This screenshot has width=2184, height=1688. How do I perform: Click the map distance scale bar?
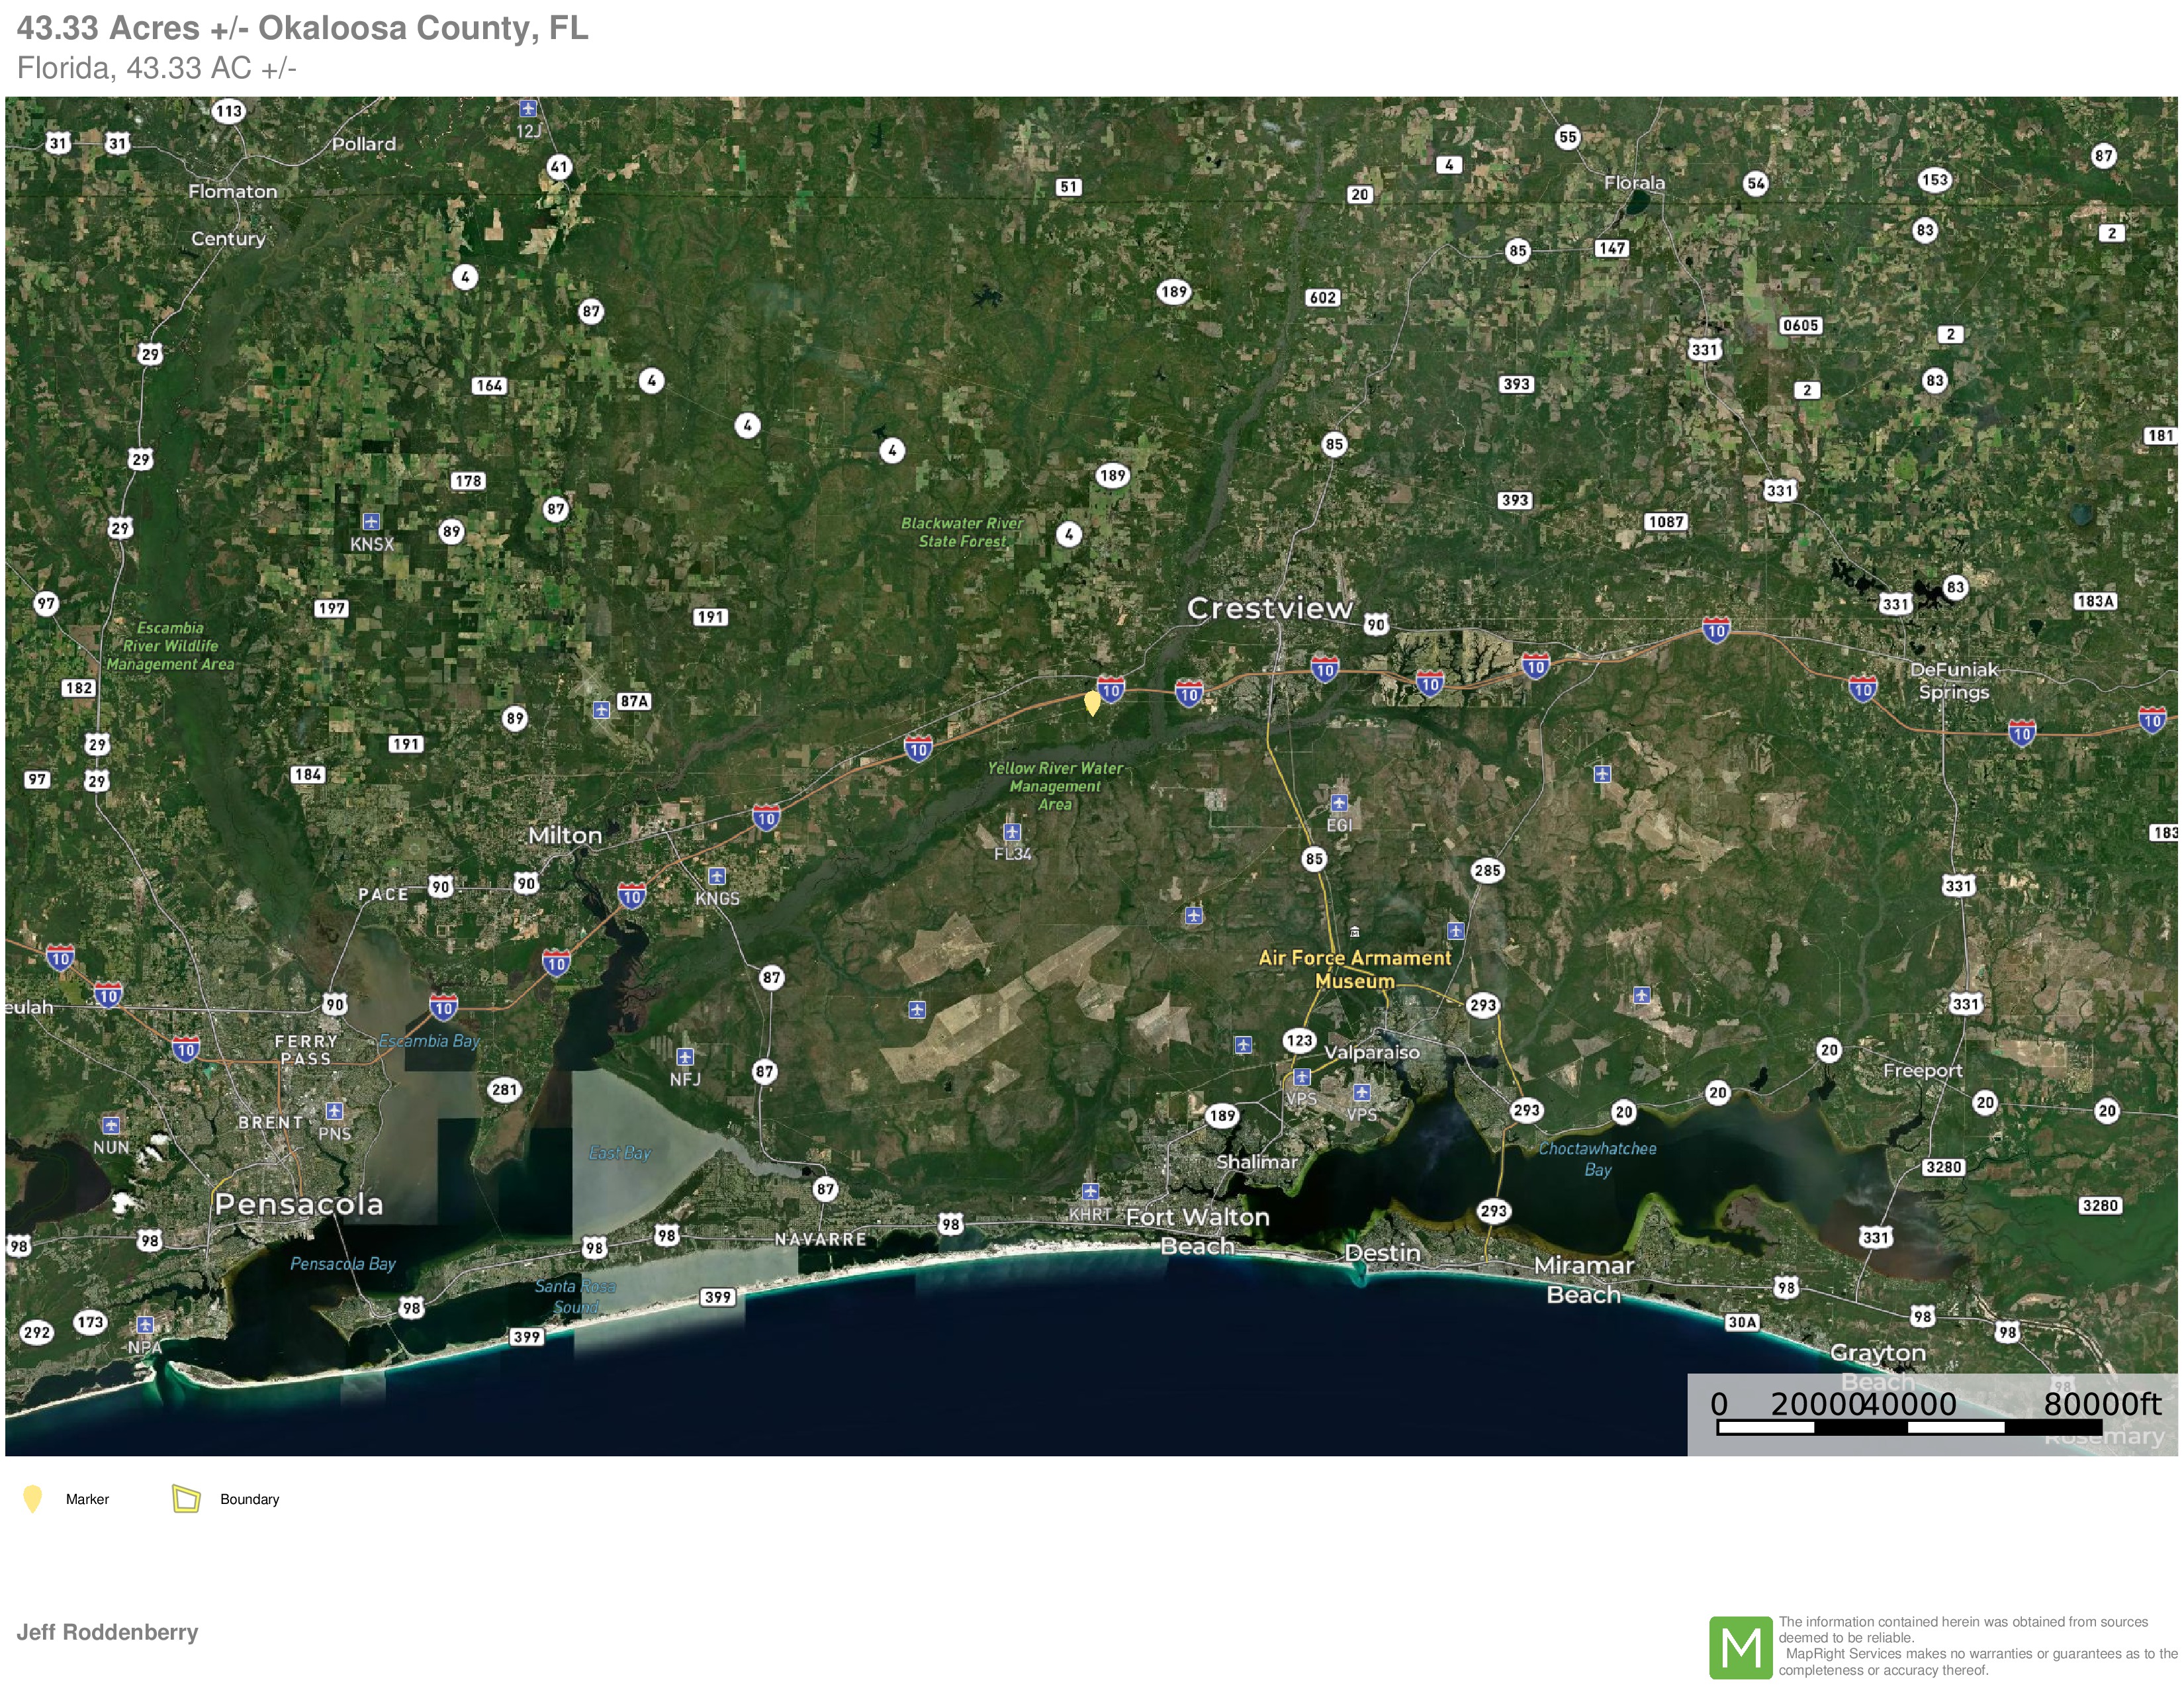(x=1909, y=1427)
